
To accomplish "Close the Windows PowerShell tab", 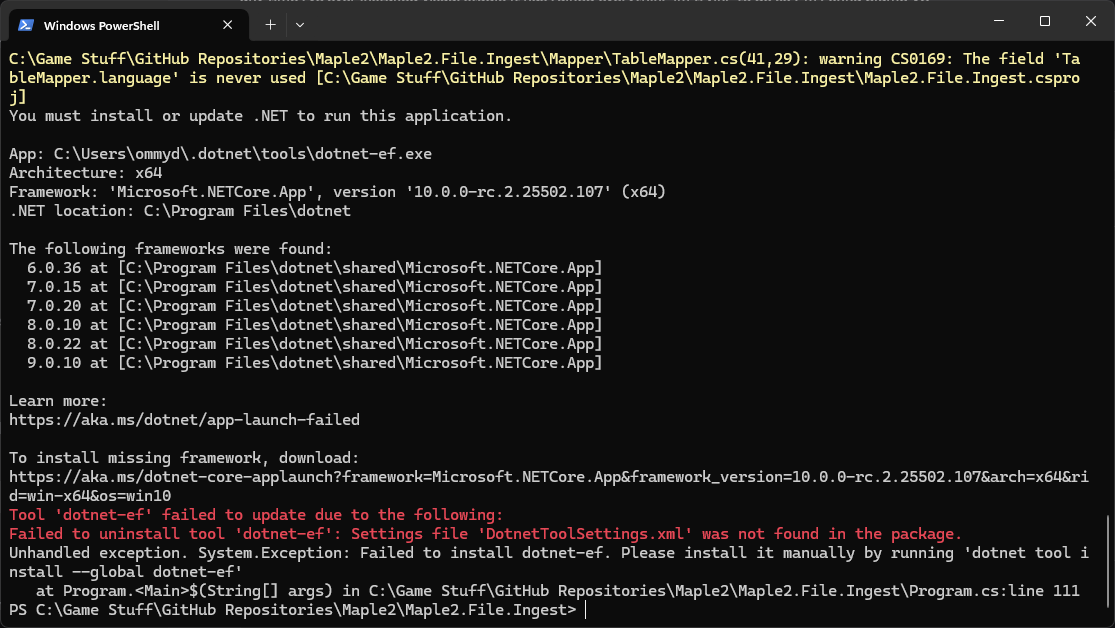I will 228,25.
